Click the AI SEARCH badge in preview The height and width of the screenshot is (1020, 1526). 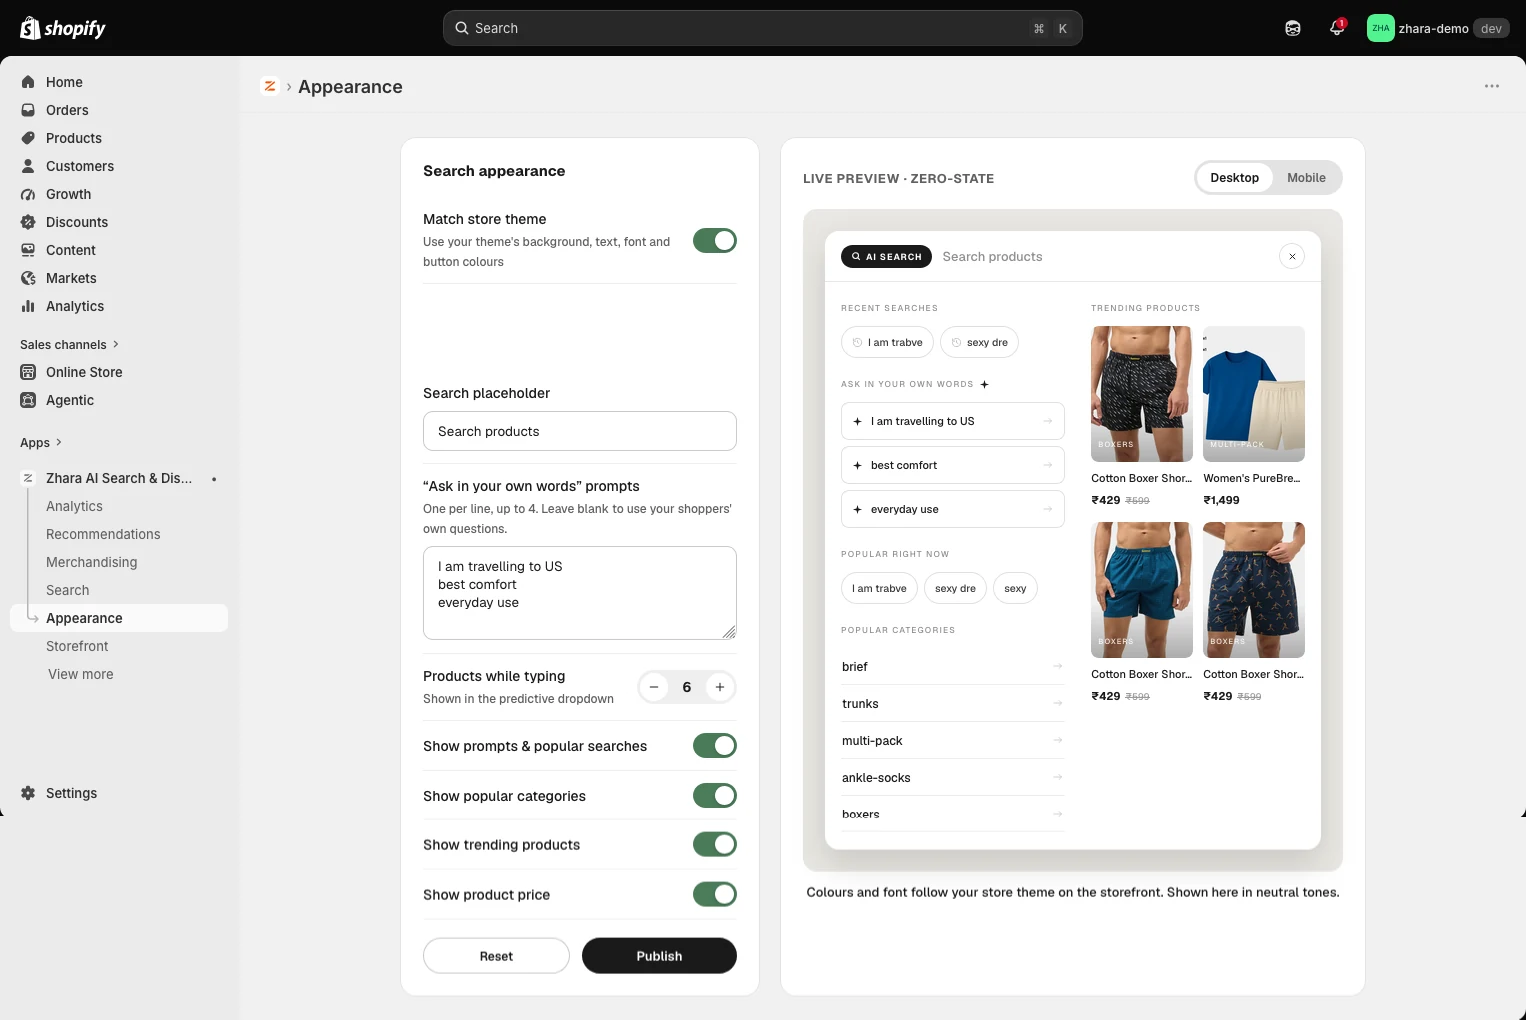[886, 257]
